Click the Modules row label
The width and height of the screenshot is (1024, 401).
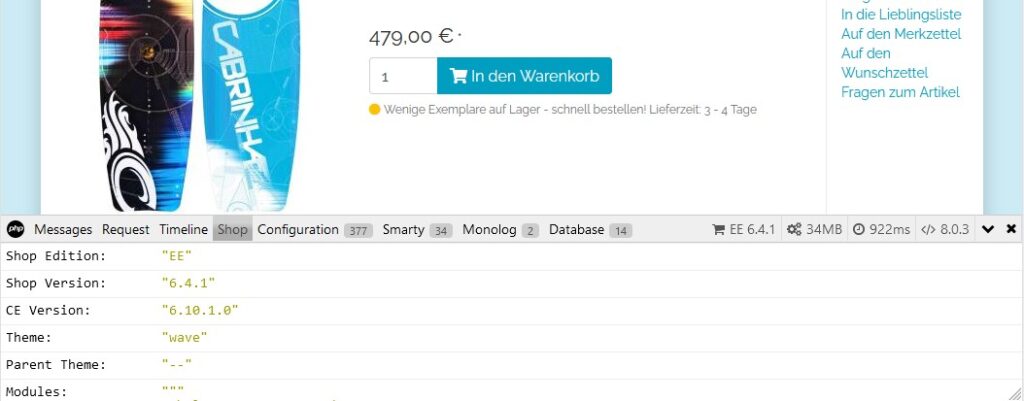[x=37, y=392]
